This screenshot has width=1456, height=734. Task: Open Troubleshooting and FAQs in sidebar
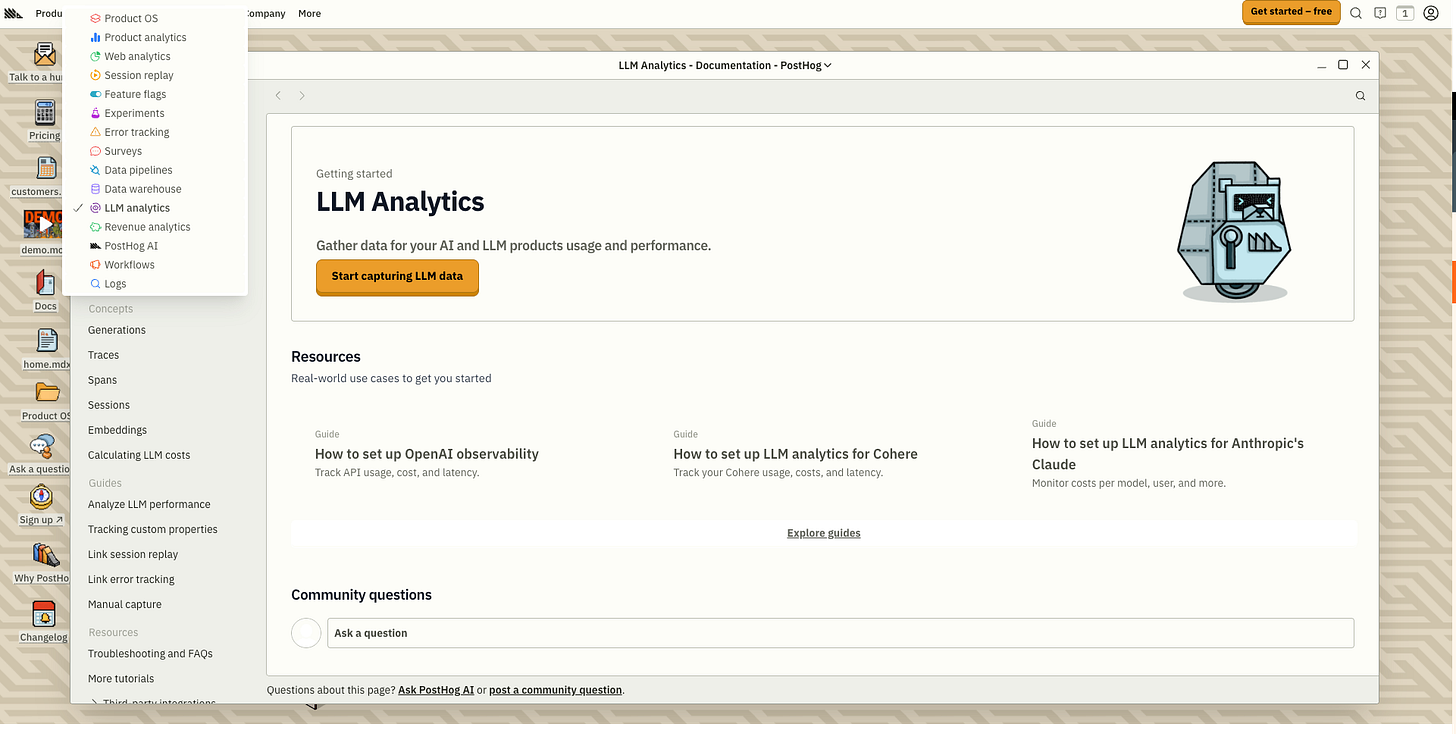[150, 654]
